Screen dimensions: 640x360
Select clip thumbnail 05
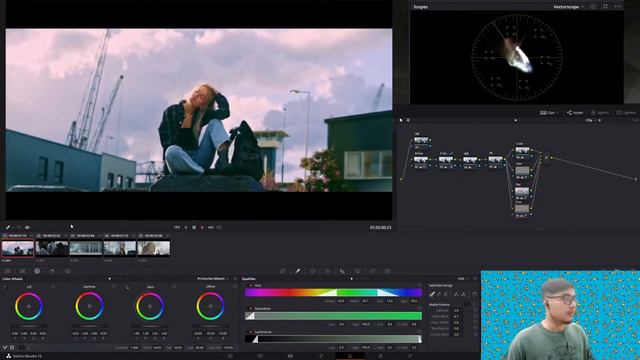[x=153, y=248]
